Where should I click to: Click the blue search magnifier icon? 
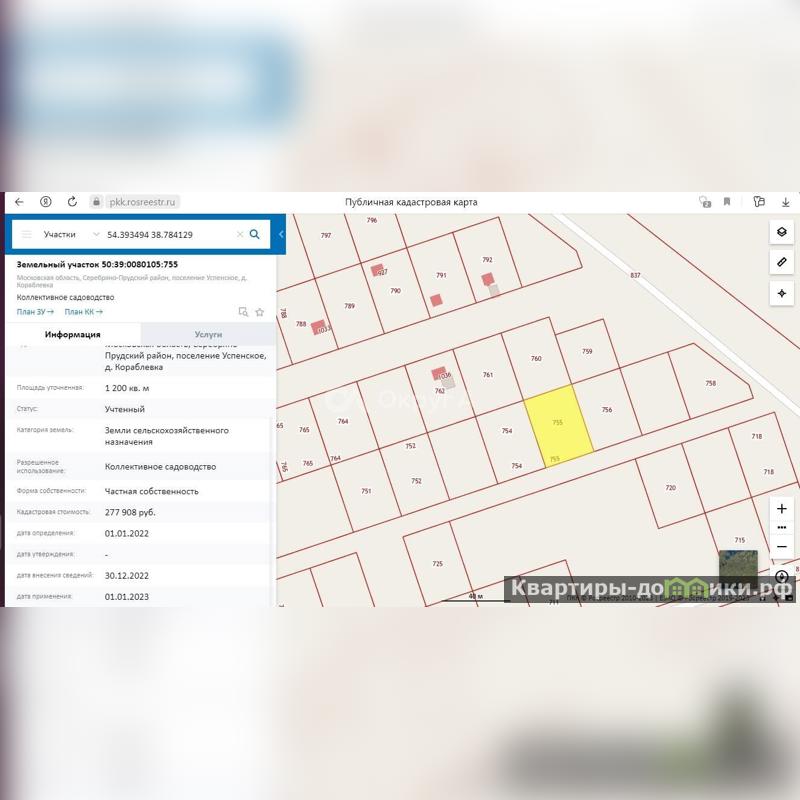click(255, 234)
